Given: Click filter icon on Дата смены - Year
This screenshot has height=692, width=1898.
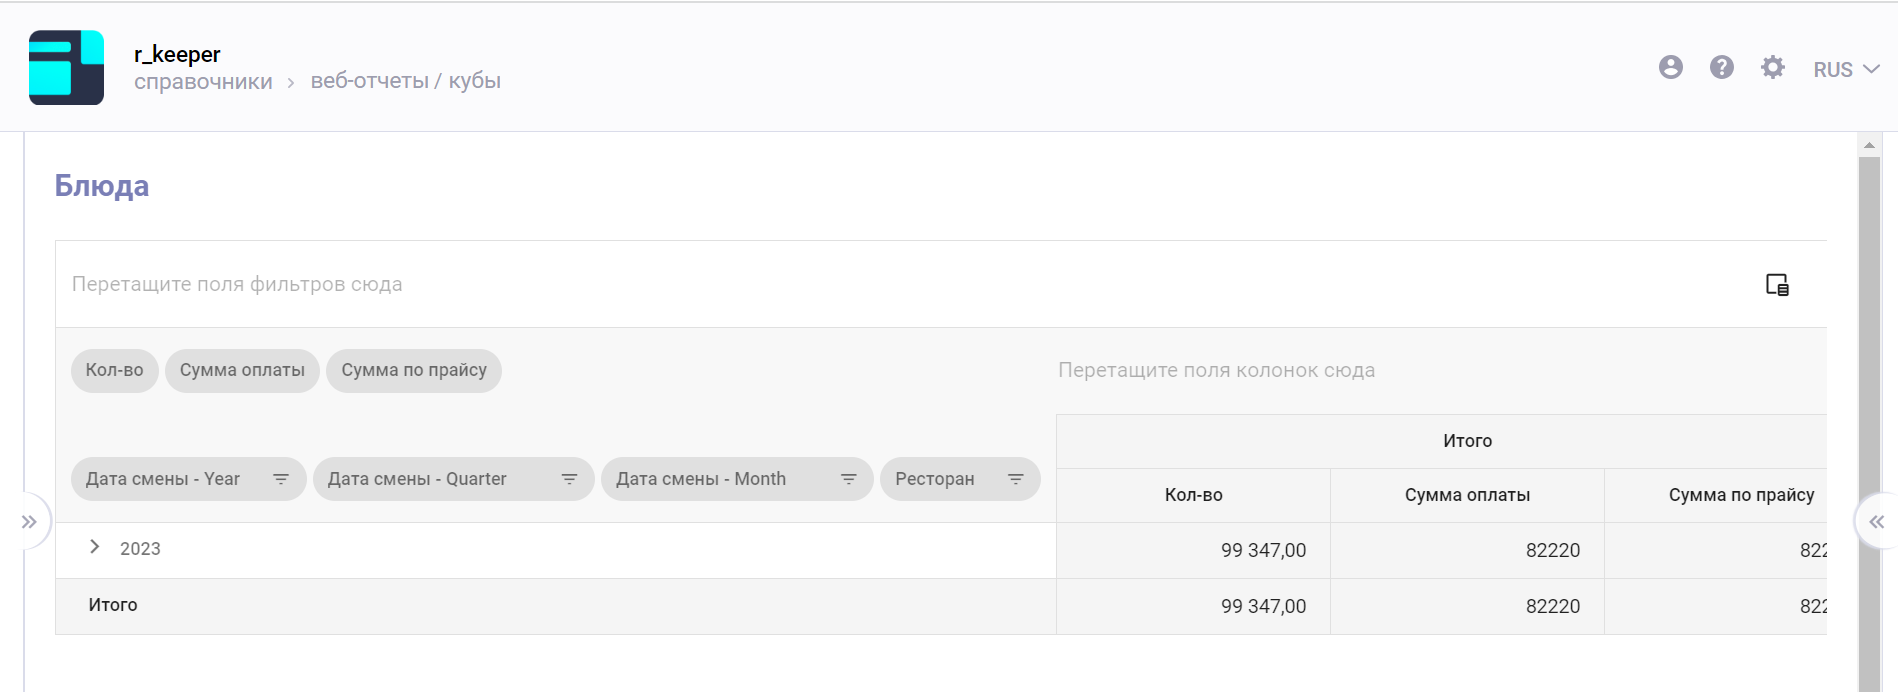Looking at the screenshot, I should coord(281,479).
